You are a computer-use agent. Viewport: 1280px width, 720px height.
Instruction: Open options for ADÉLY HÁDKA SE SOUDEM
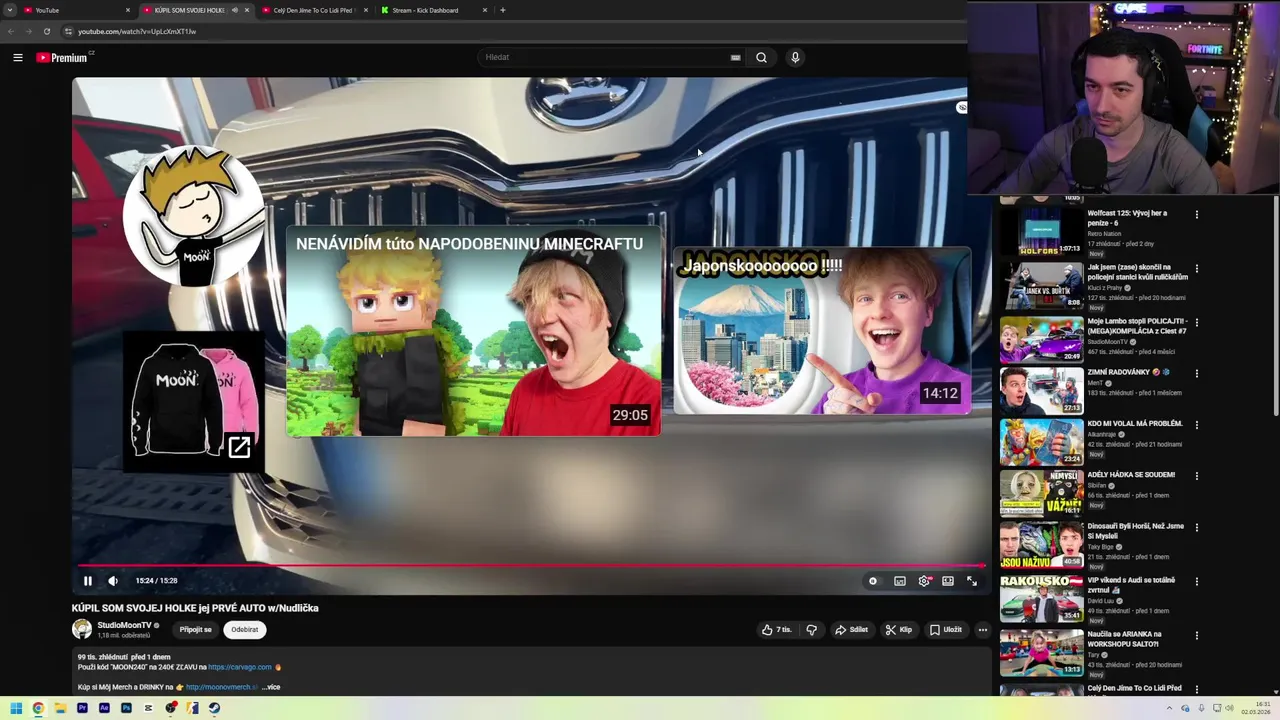pos(1196,475)
